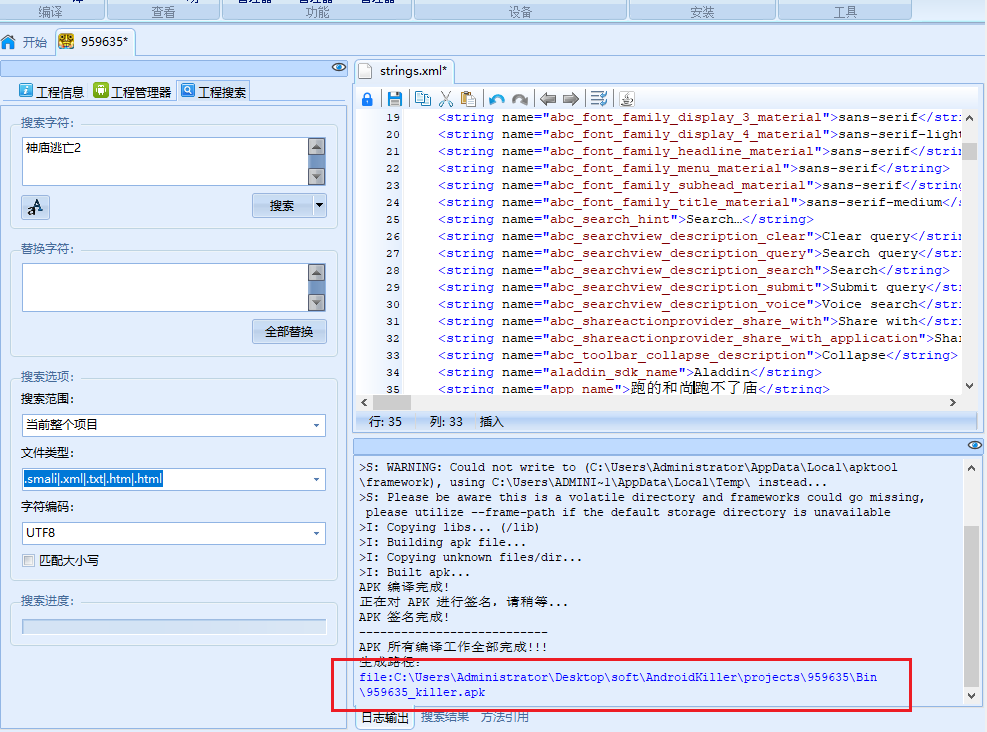Click the font/case 'A' icon under search box
987x732 pixels.
point(35,207)
